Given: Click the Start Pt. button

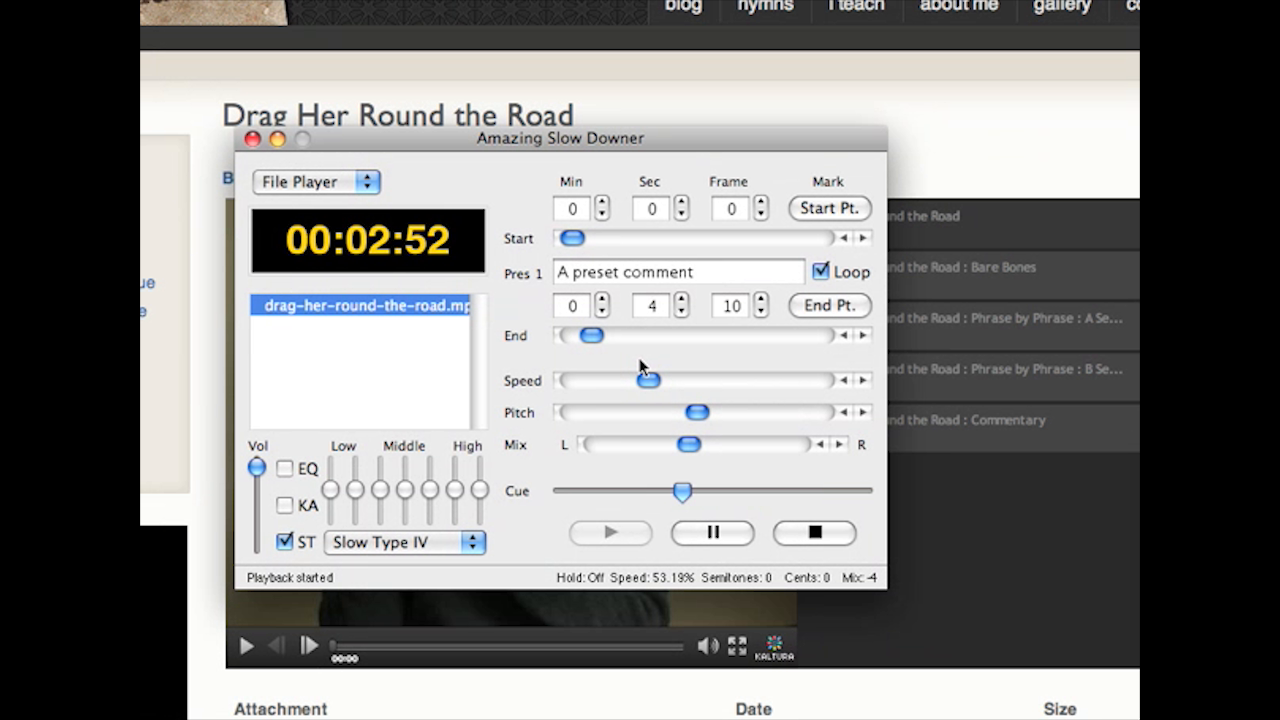Looking at the screenshot, I should 829,208.
